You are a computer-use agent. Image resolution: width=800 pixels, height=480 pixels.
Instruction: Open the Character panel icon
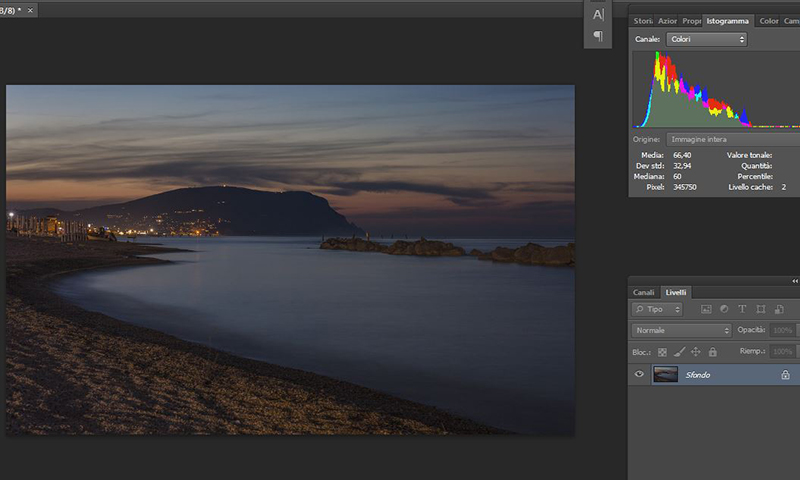pos(598,14)
